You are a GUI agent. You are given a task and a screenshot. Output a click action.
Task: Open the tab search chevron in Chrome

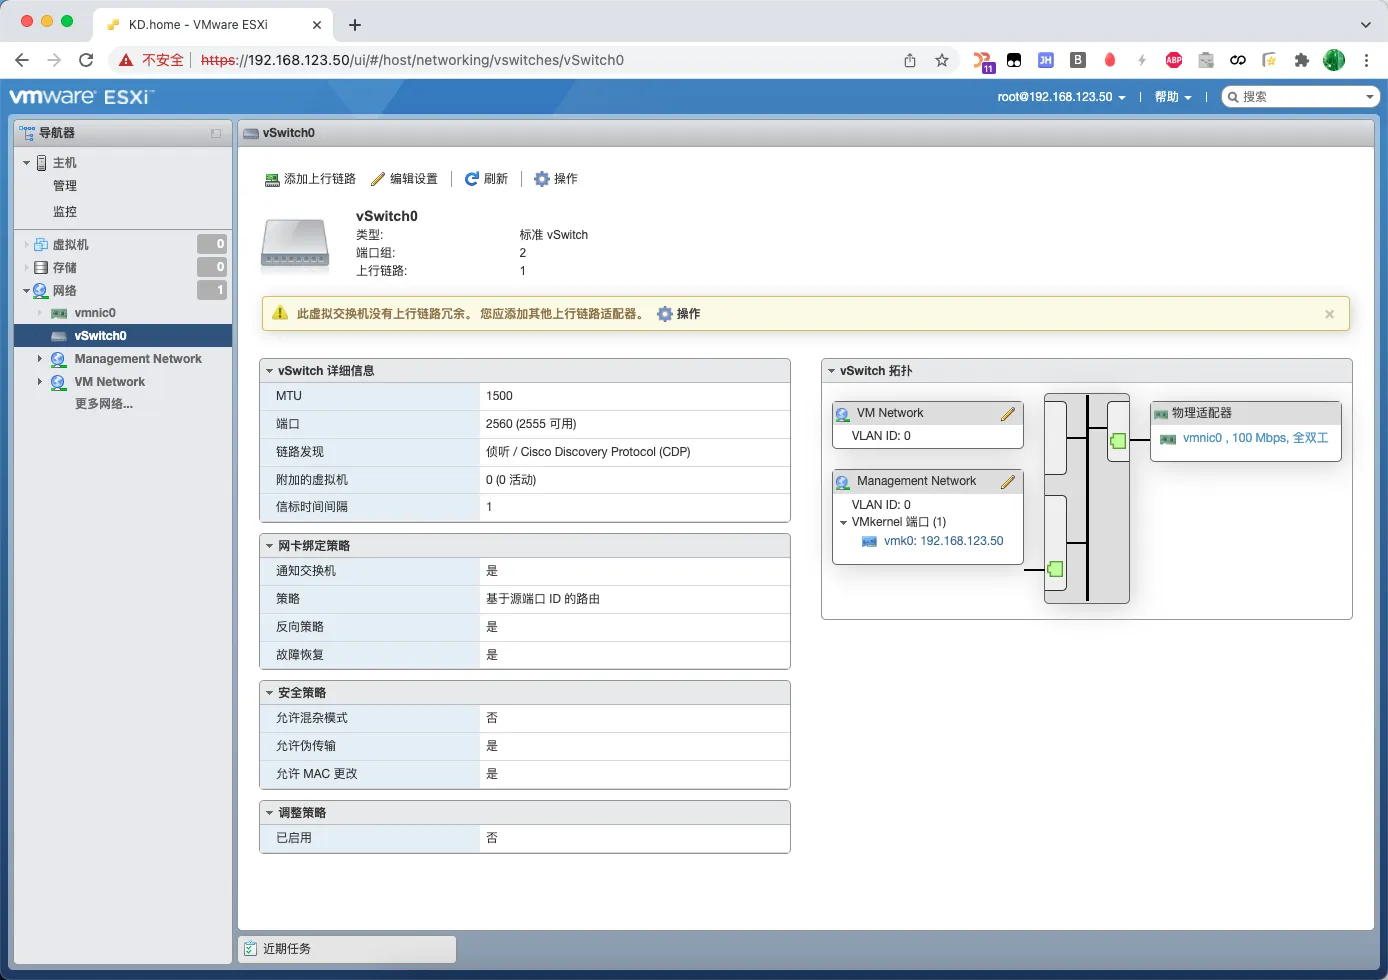point(1366,24)
